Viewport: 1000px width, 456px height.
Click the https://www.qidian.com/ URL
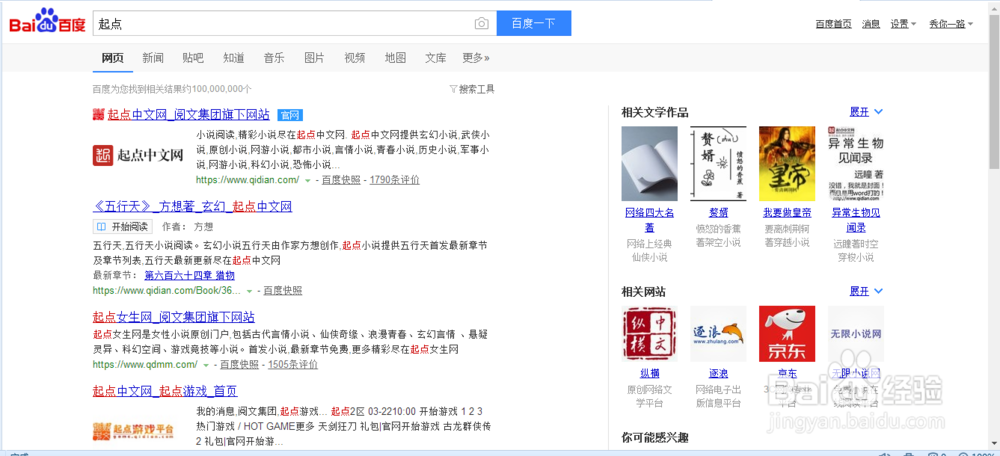pos(247,180)
